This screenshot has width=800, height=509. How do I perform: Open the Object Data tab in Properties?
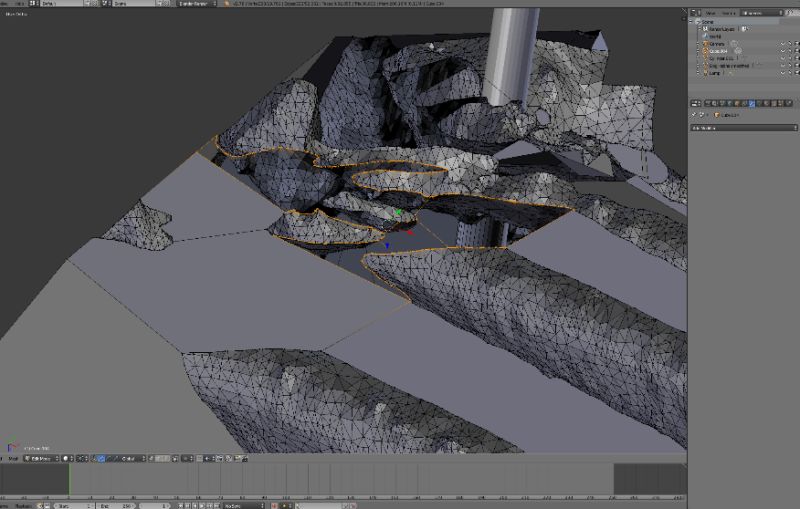point(759,104)
